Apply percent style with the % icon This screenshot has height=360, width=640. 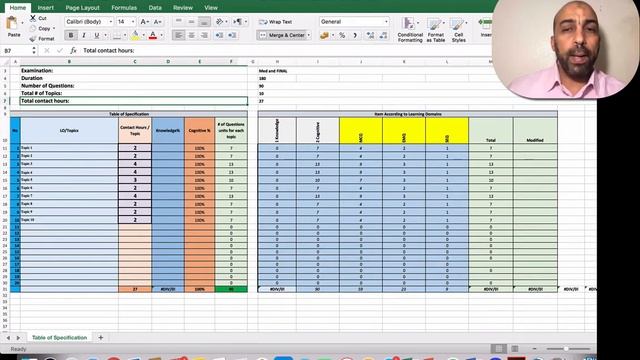click(342, 36)
